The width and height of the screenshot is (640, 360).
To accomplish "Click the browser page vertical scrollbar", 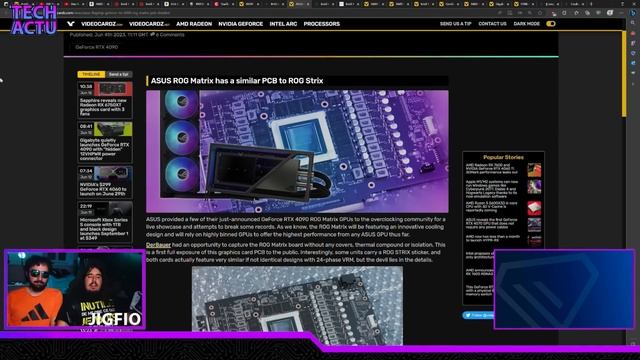I will tap(624, 73).
